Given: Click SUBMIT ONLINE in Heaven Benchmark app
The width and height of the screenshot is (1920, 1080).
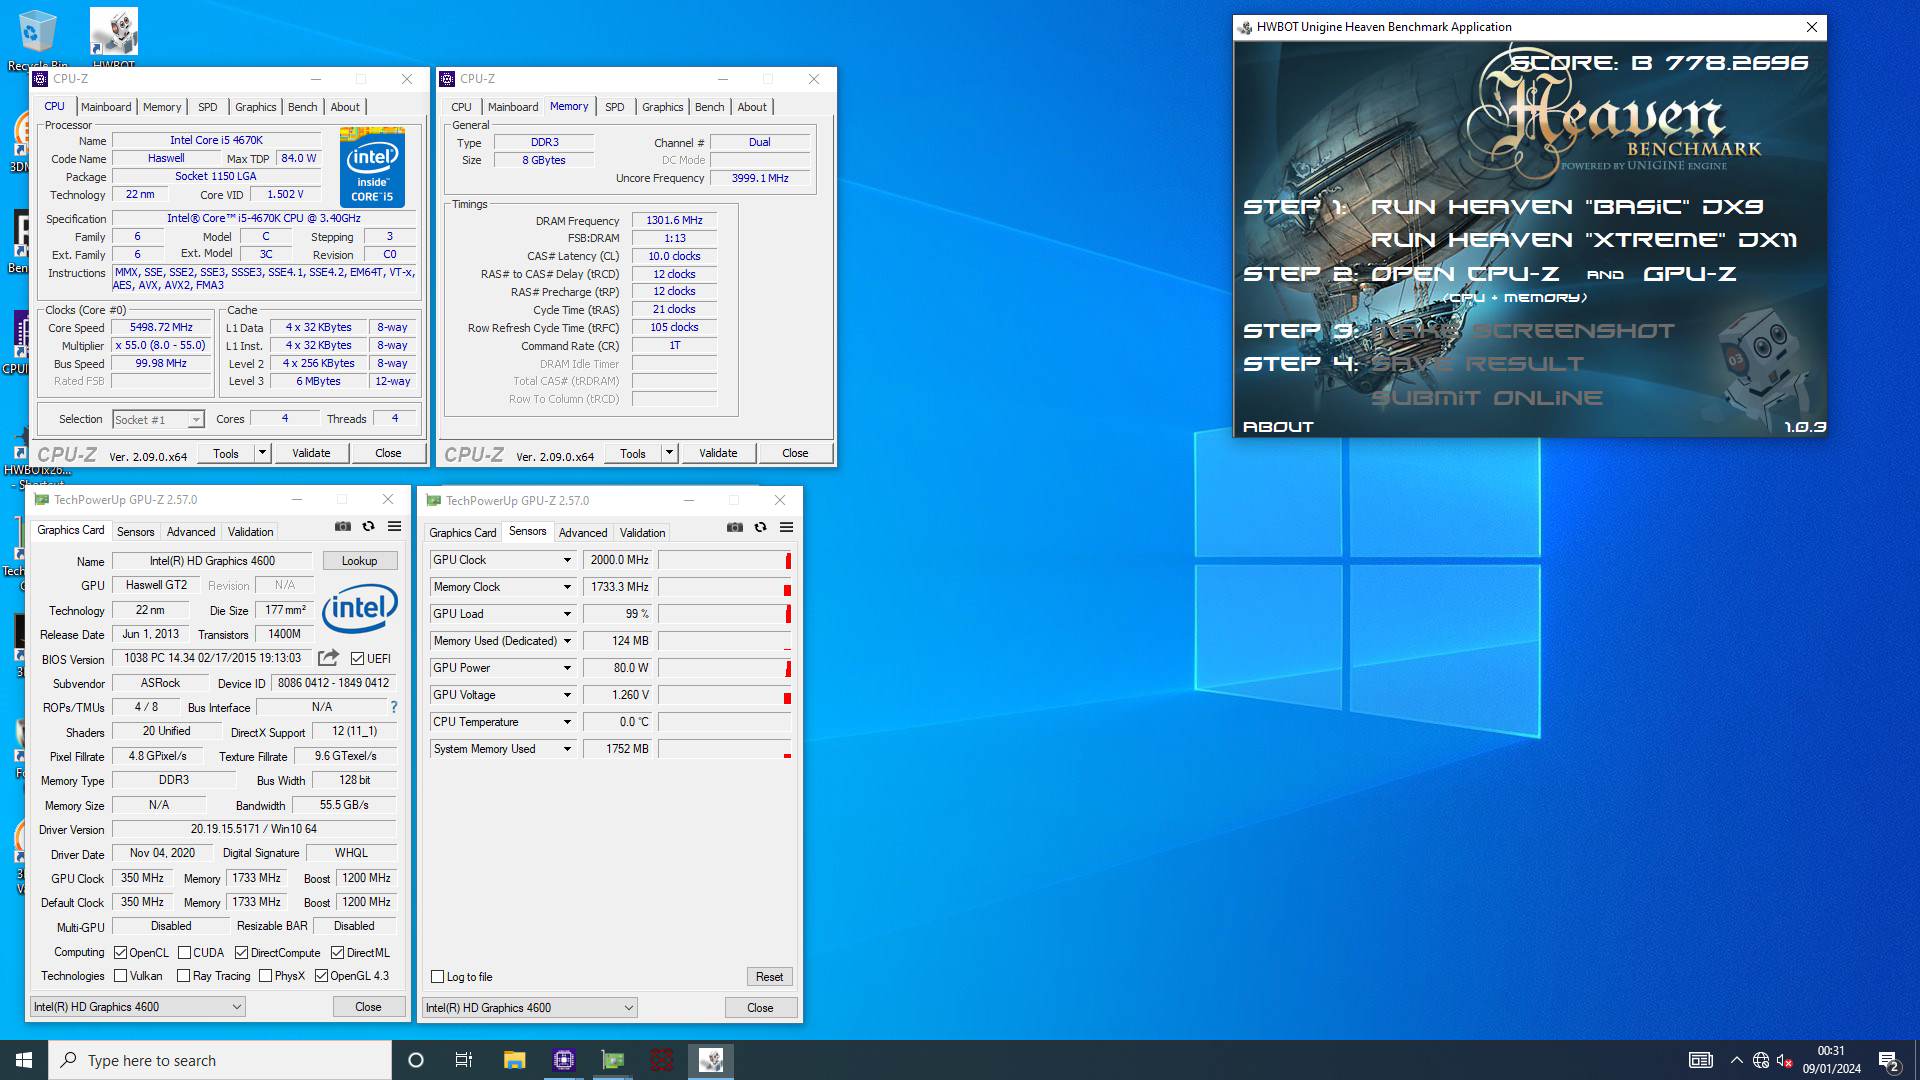Looking at the screenshot, I should (x=1487, y=398).
